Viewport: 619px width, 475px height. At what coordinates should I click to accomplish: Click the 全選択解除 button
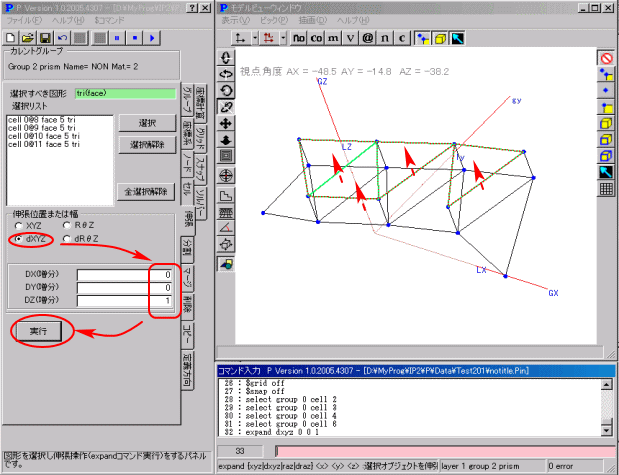pos(146,192)
